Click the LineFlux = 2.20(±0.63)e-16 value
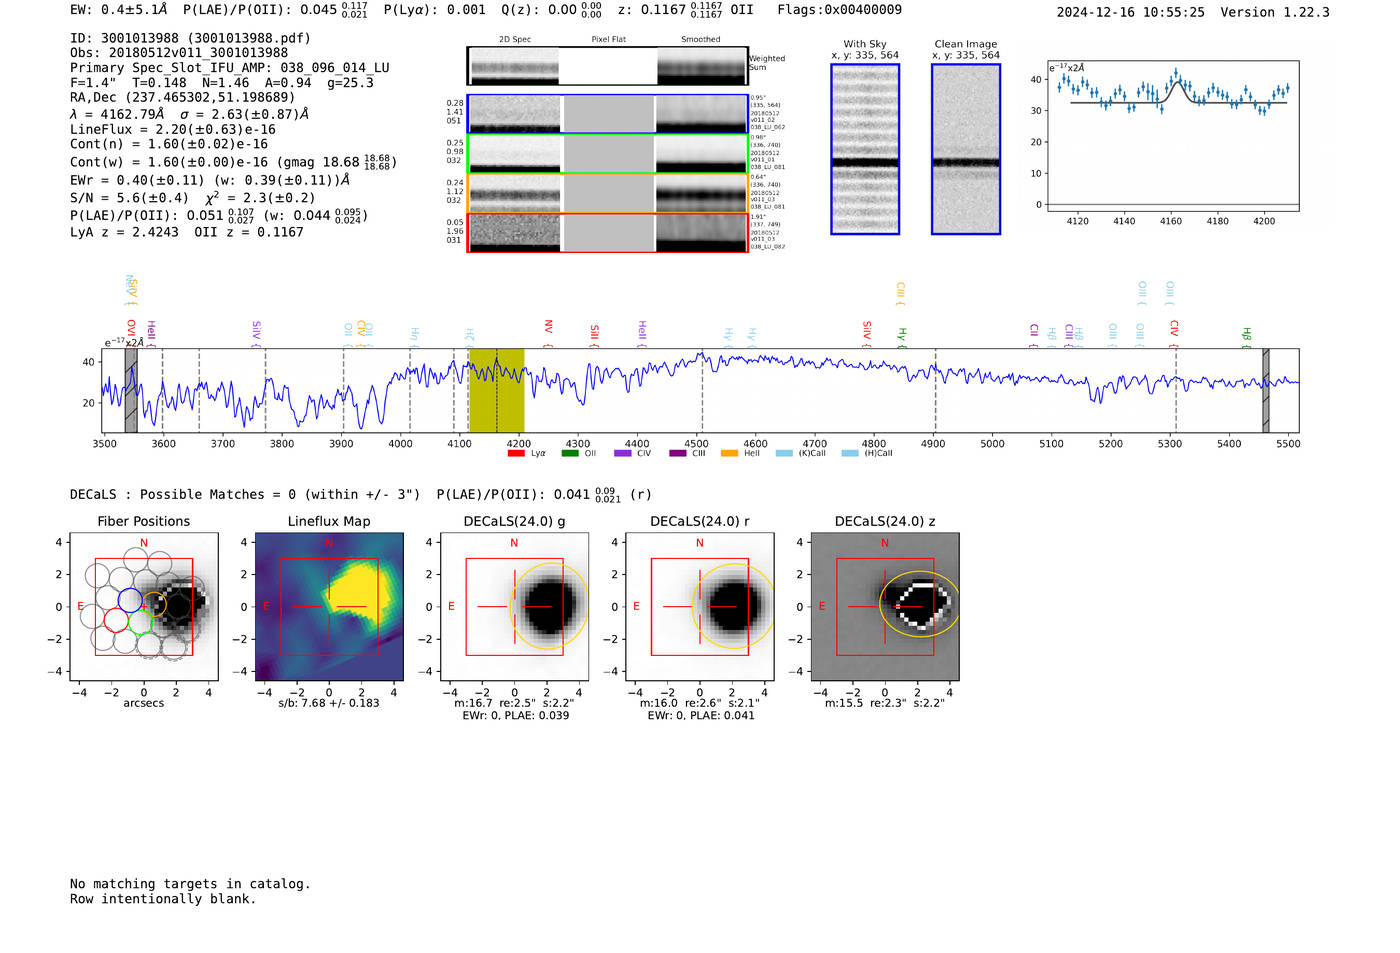The image size is (1400, 953). (173, 129)
